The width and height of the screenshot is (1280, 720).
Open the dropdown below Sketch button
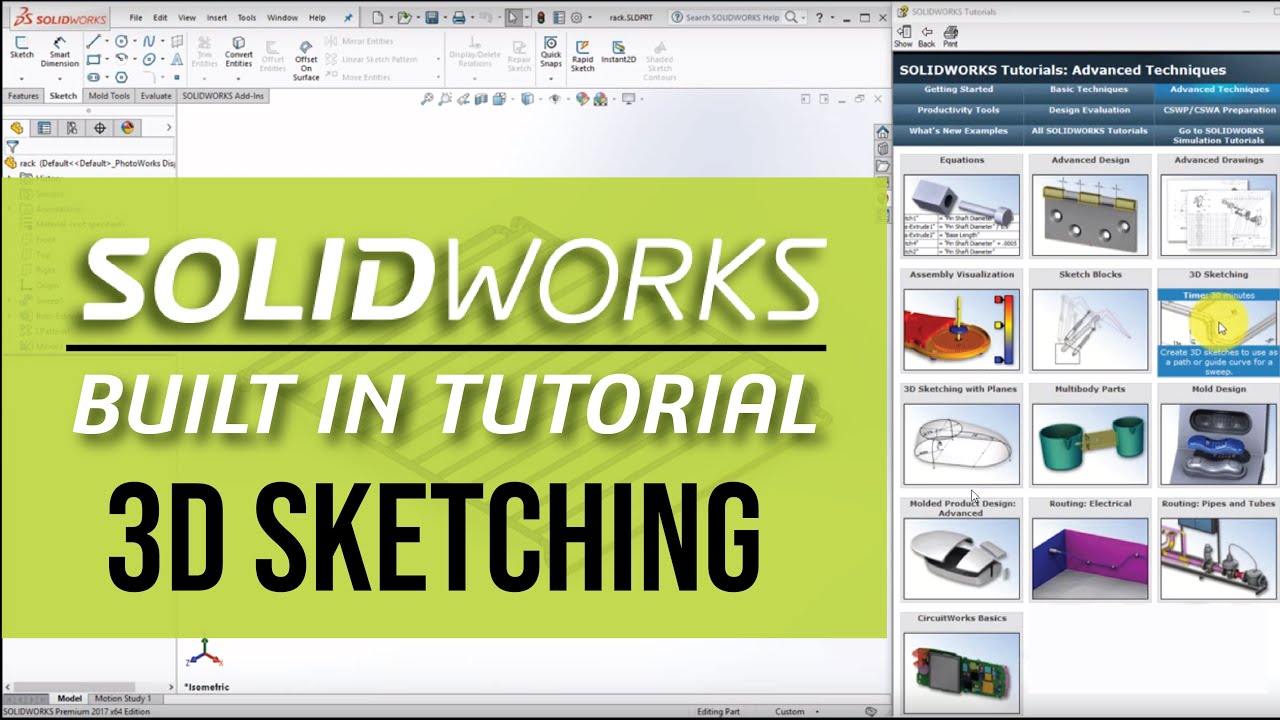pos(21,77)
